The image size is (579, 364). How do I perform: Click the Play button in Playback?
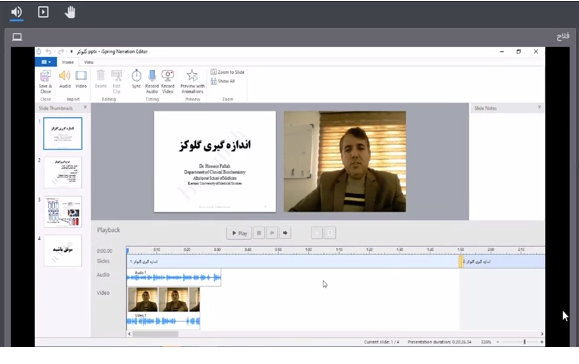(x=239, y=233)
